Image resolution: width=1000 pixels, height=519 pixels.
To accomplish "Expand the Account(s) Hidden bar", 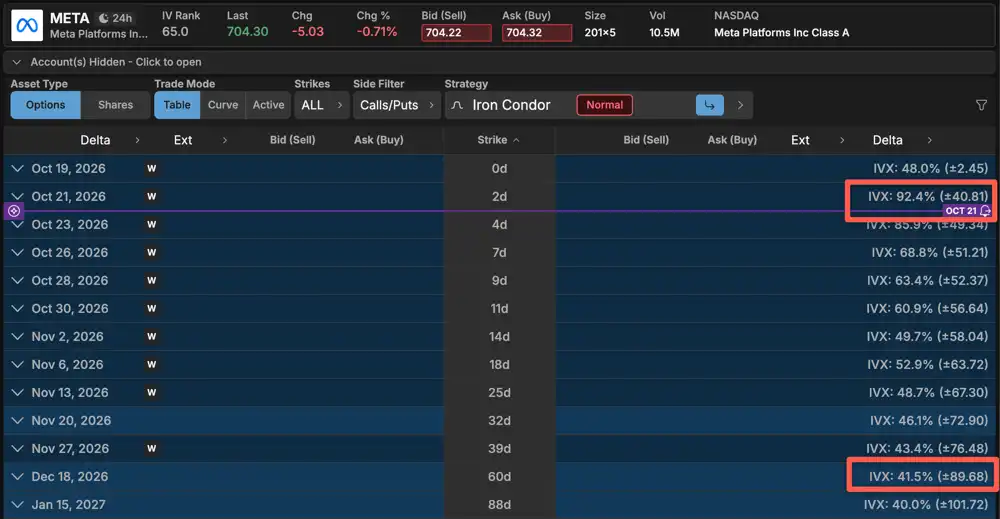I will (x=499, y=62).
